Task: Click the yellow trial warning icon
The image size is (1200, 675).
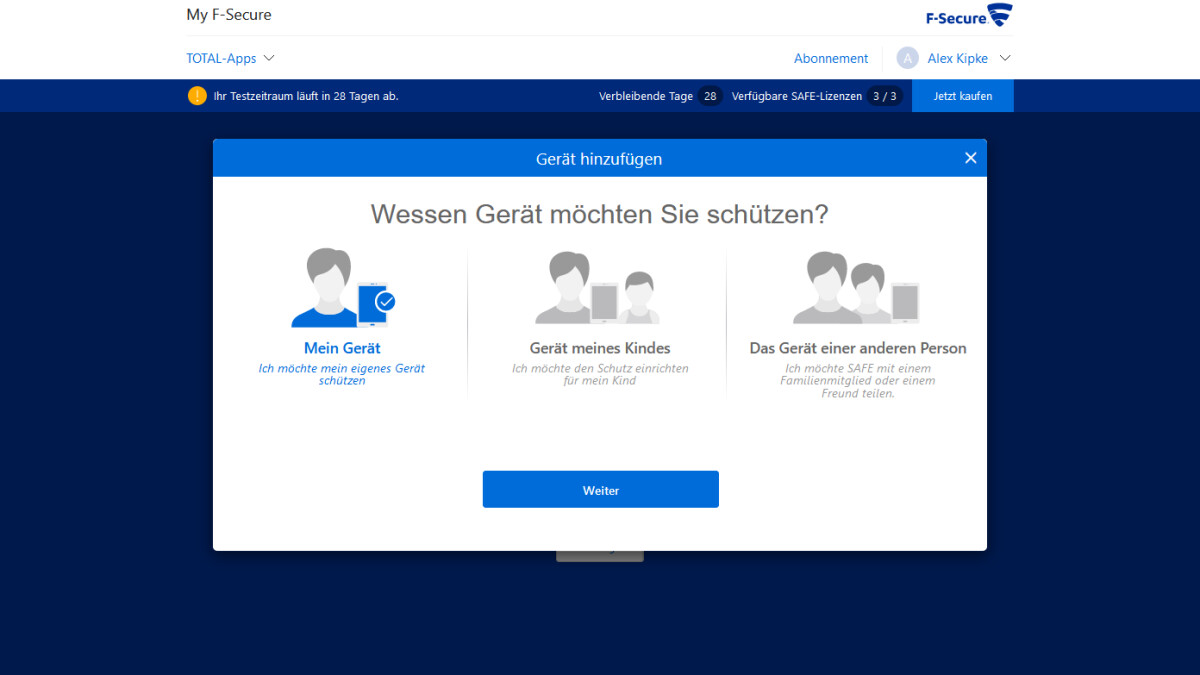Action: [197, 96]
